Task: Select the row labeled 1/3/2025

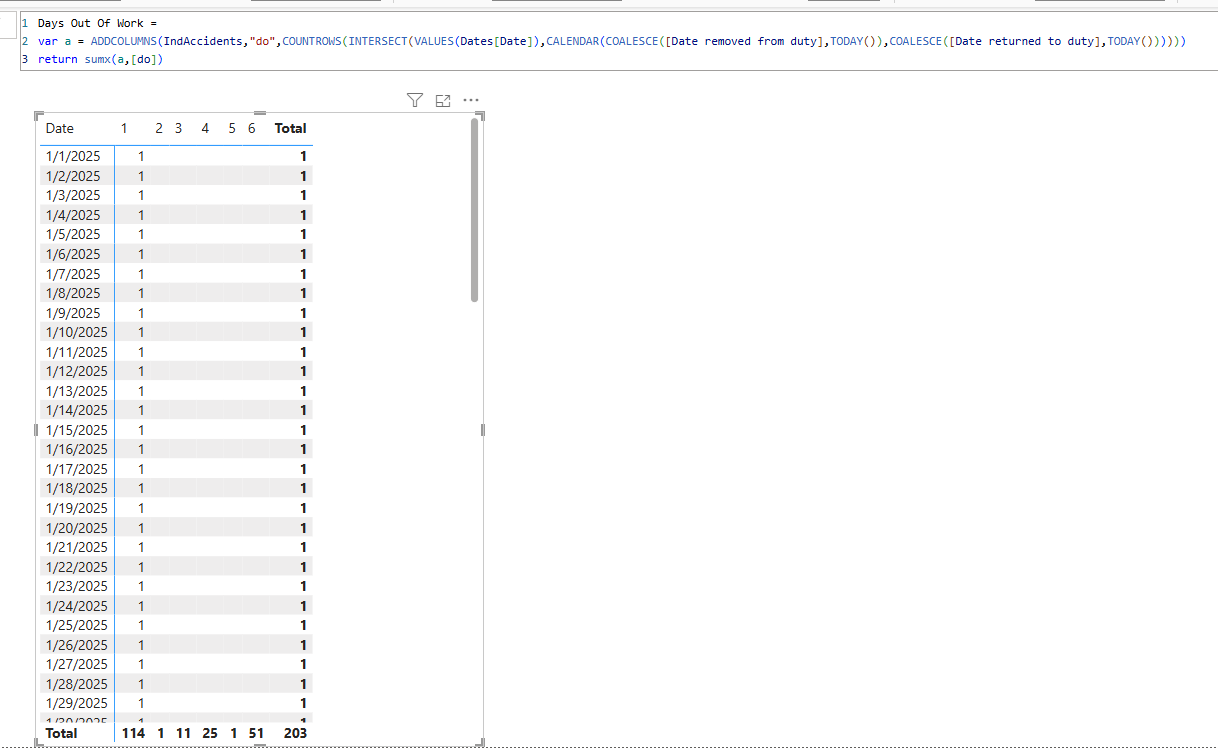Action: [176, 195]
